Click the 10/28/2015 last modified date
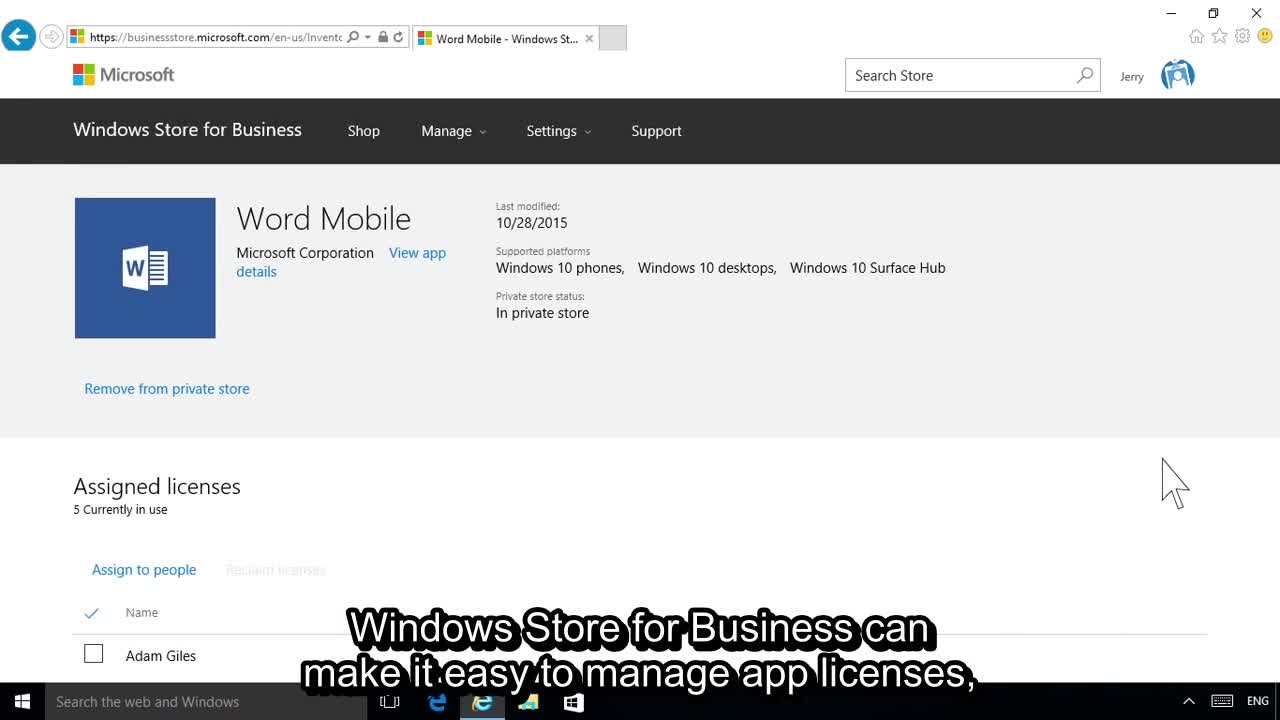The image size is (1280, 720). point(532,223)
